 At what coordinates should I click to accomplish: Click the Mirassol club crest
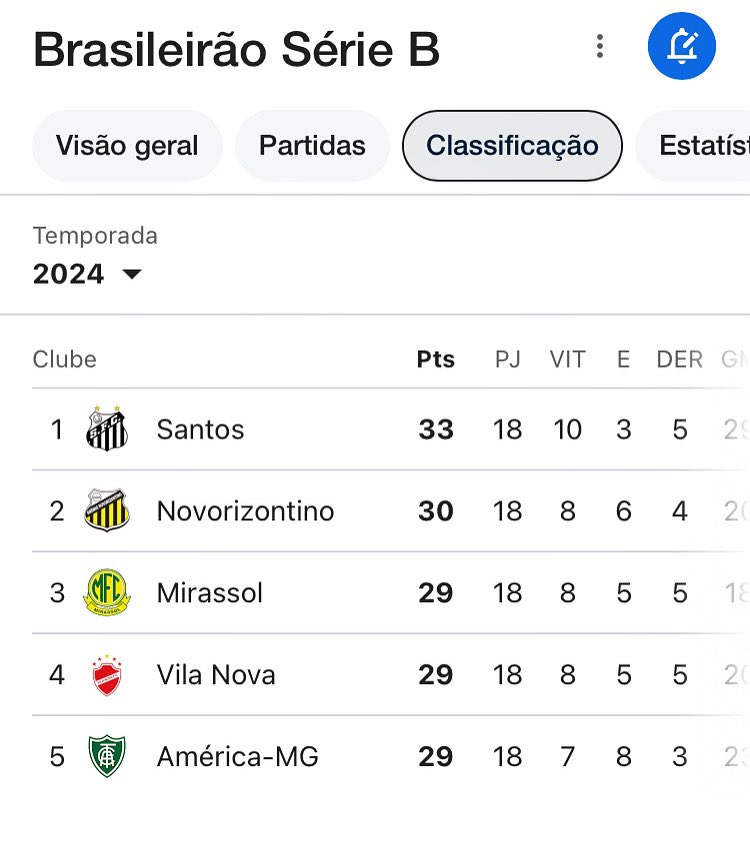coord(107,592)
